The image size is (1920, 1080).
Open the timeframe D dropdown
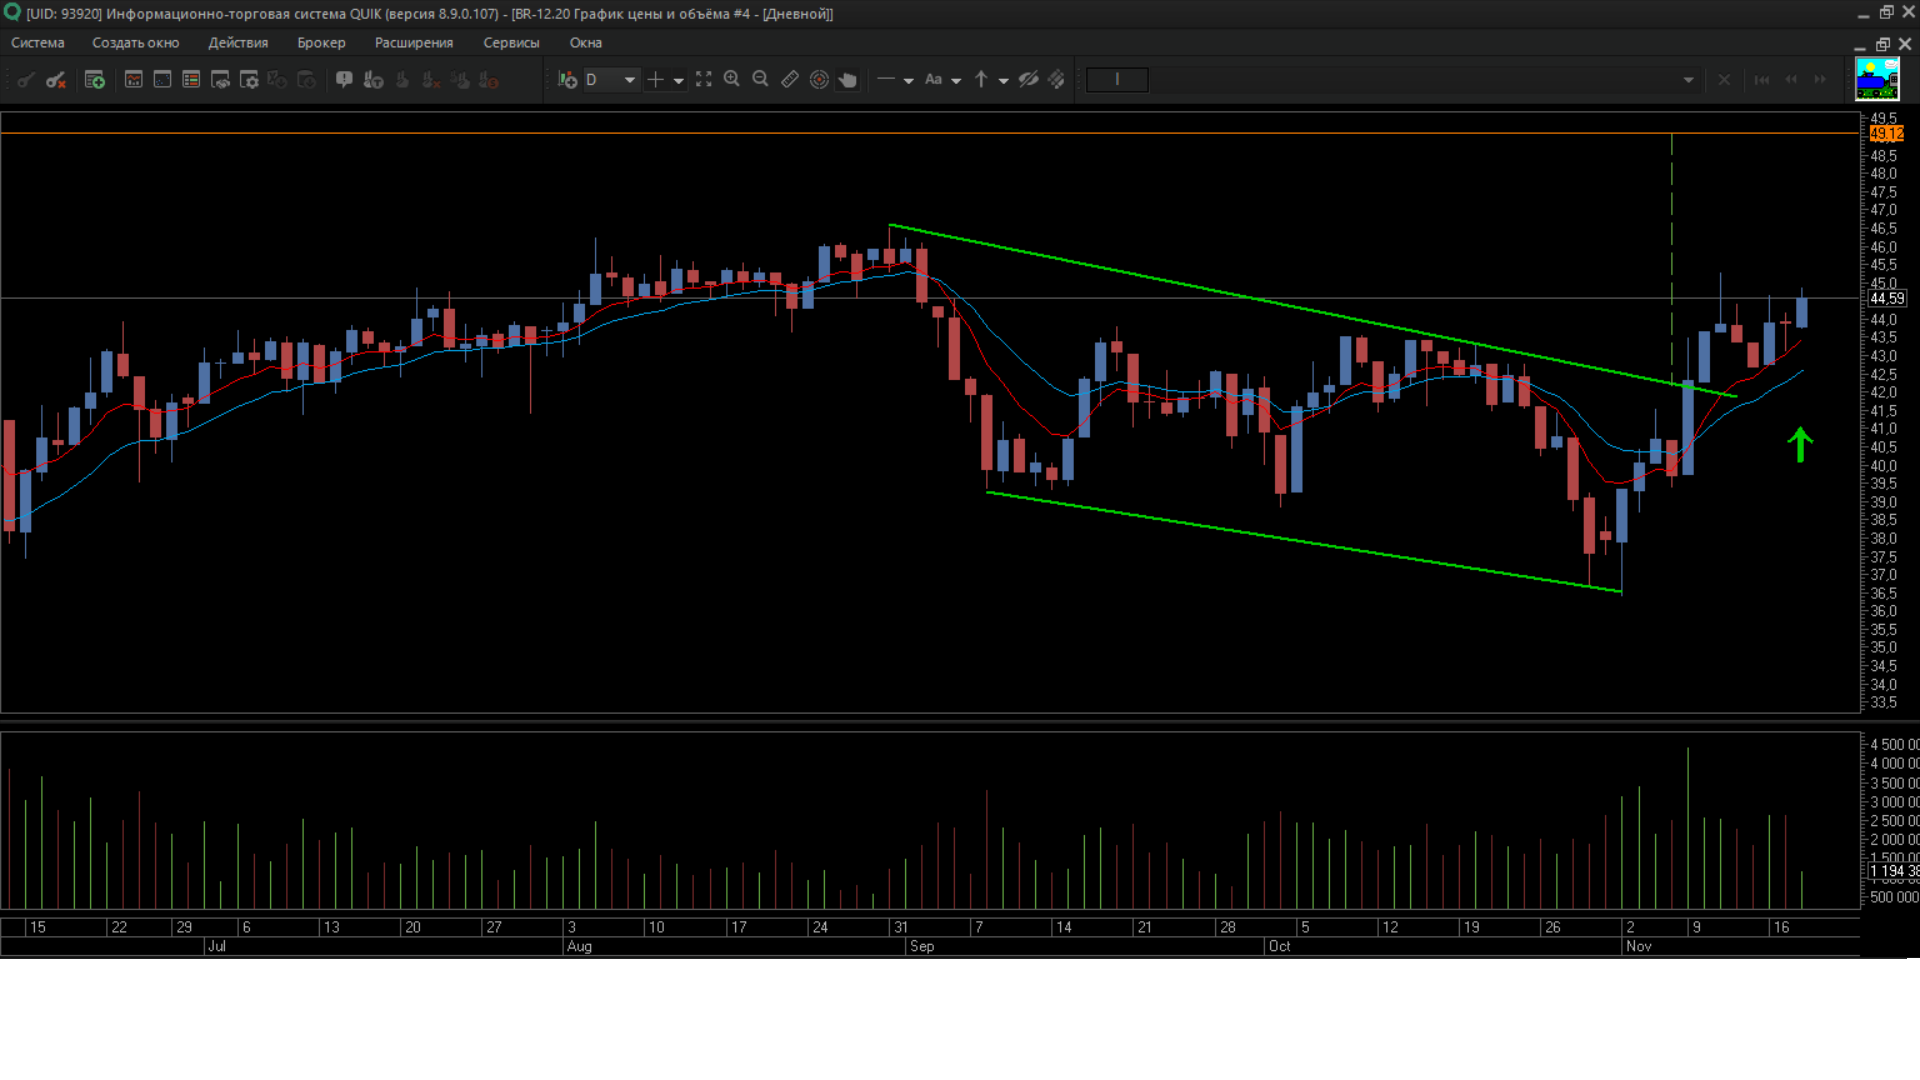pos(629,80)
